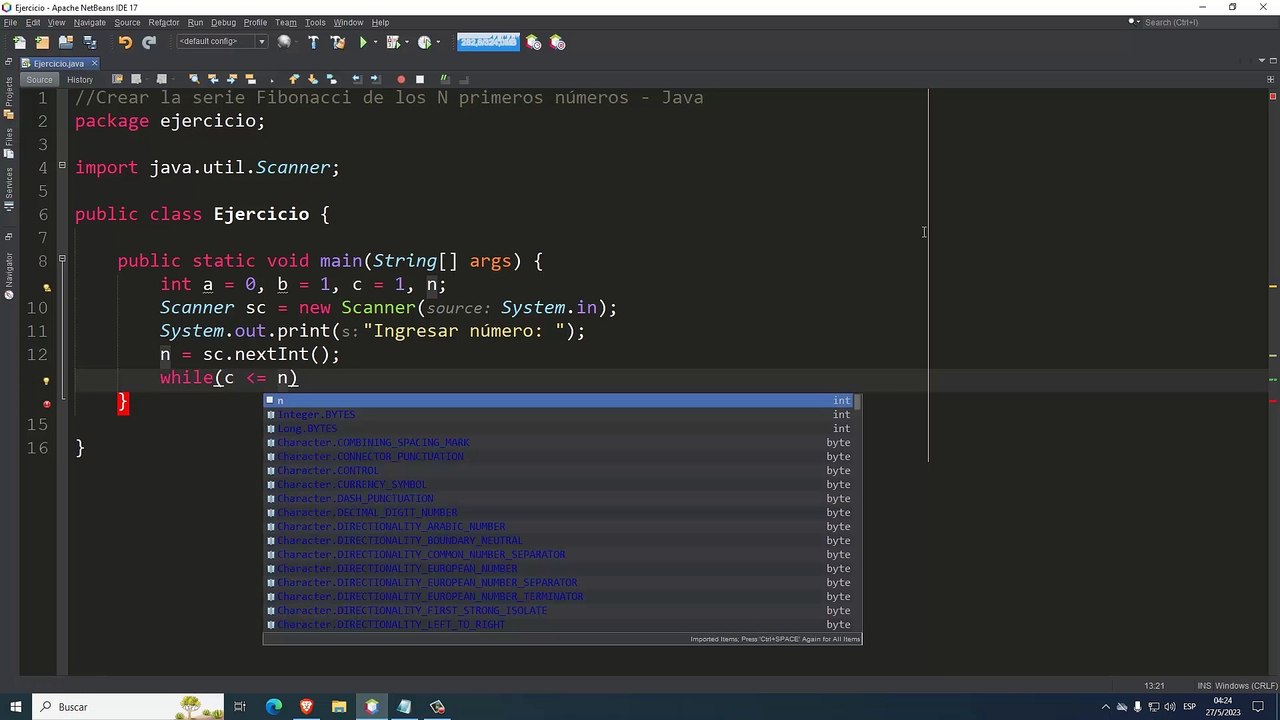Image resolution: width=1280 pixels, height=720 pixels.
Task: Open the Navigator side panel
Action: click(x=9, y=274)
